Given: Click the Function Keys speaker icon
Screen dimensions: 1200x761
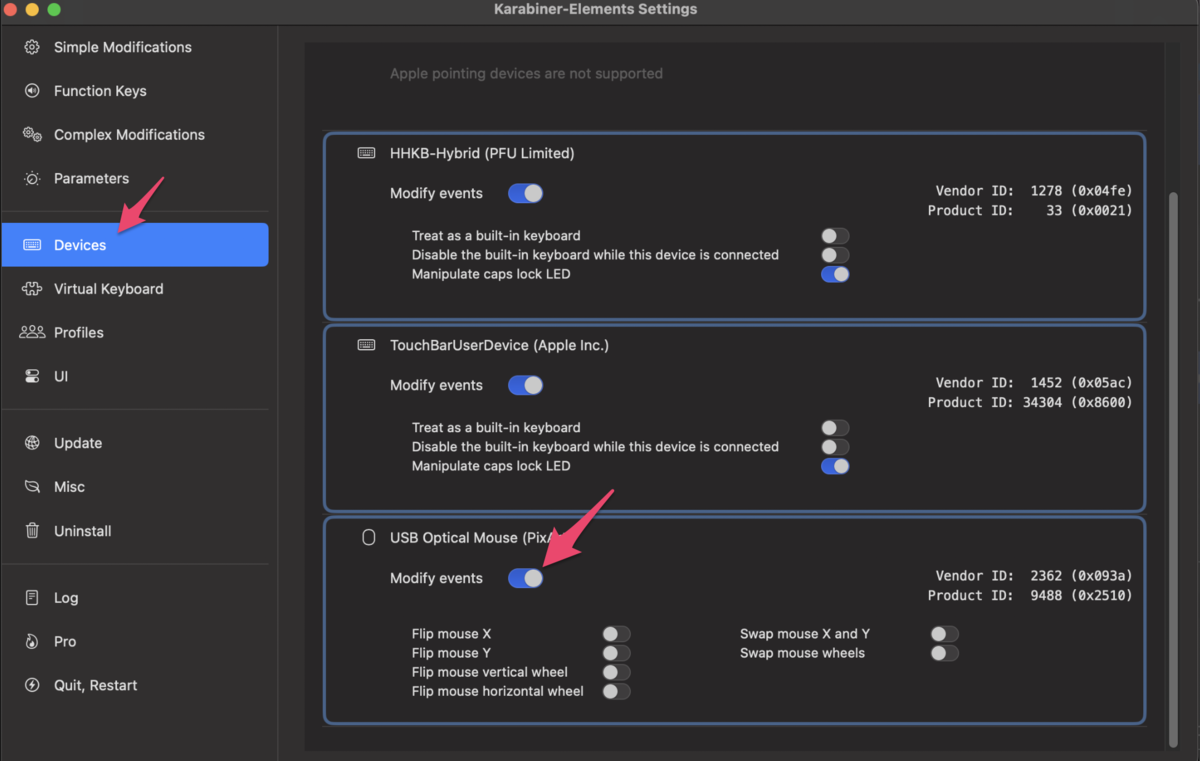Looking at the screenshot, I should [32, 91].
